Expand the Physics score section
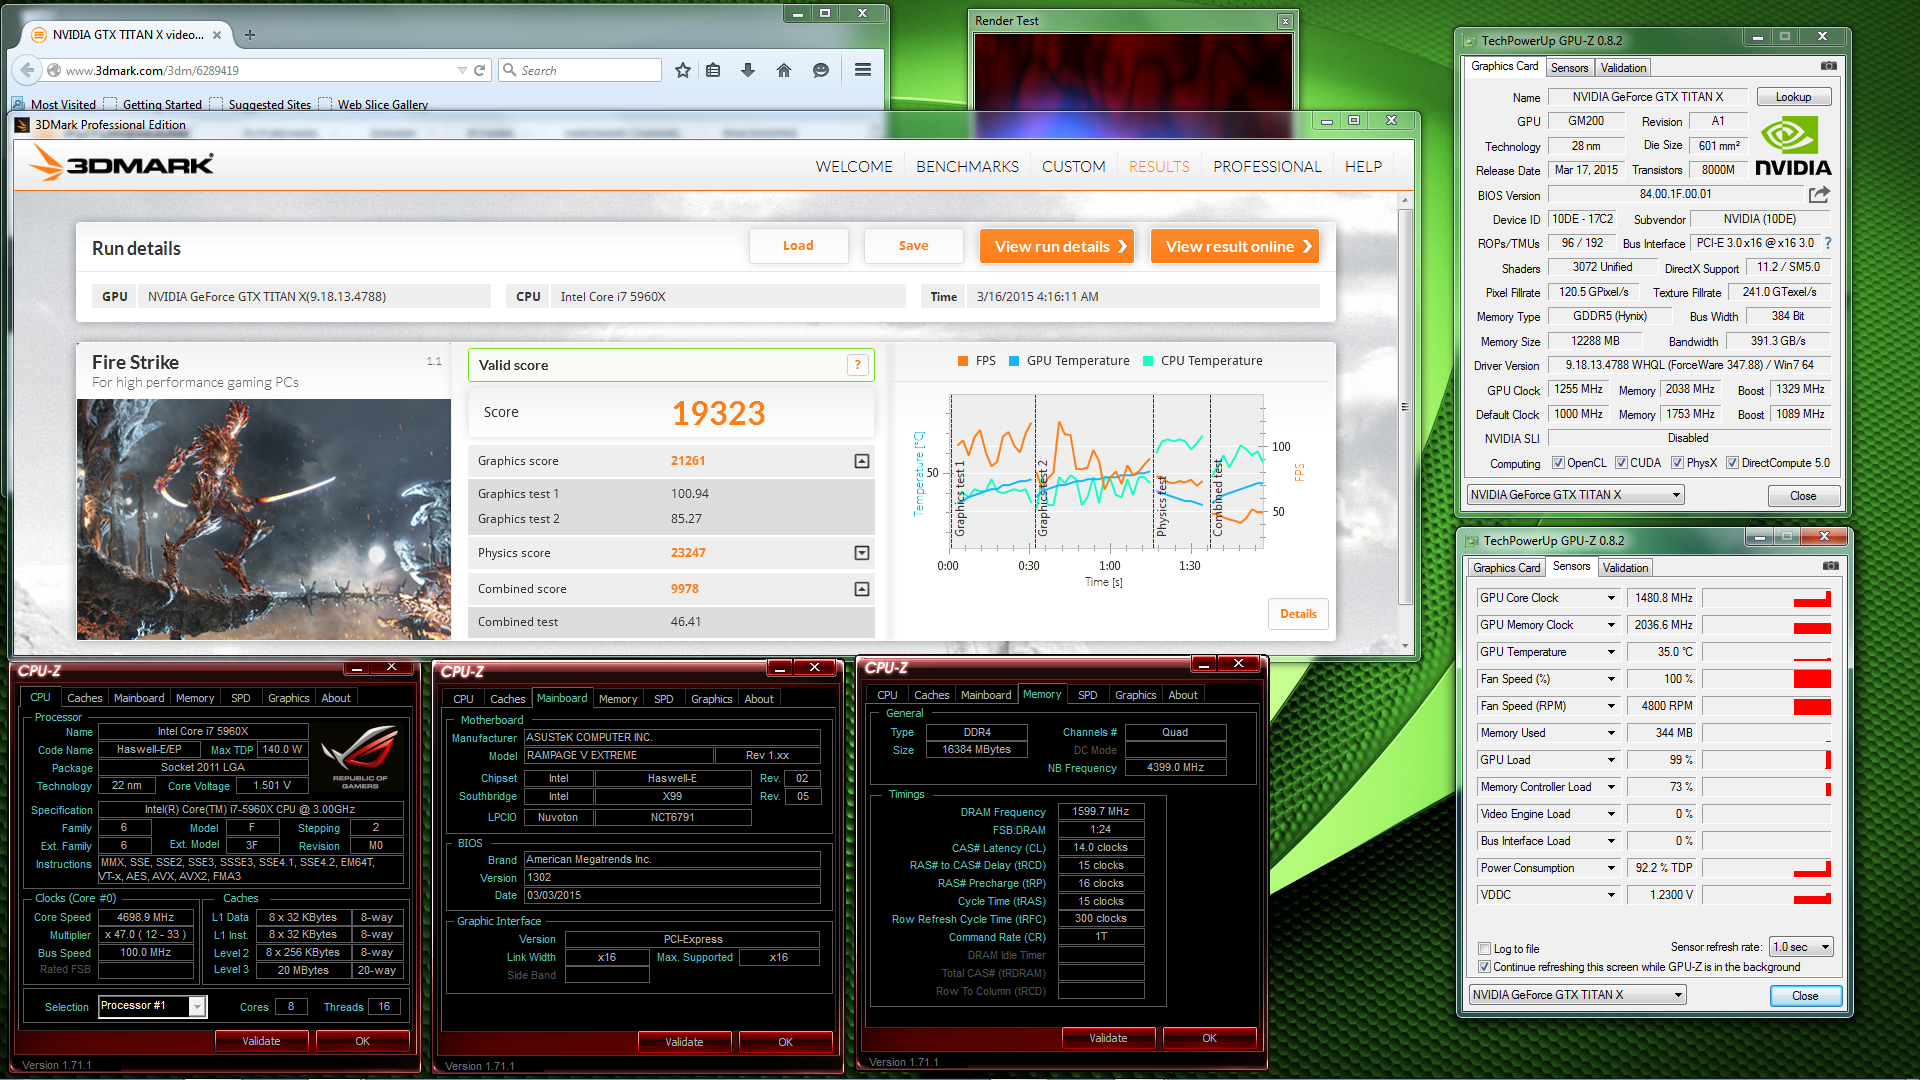Screen dimensions: 1920x1080 pos(862,553)
